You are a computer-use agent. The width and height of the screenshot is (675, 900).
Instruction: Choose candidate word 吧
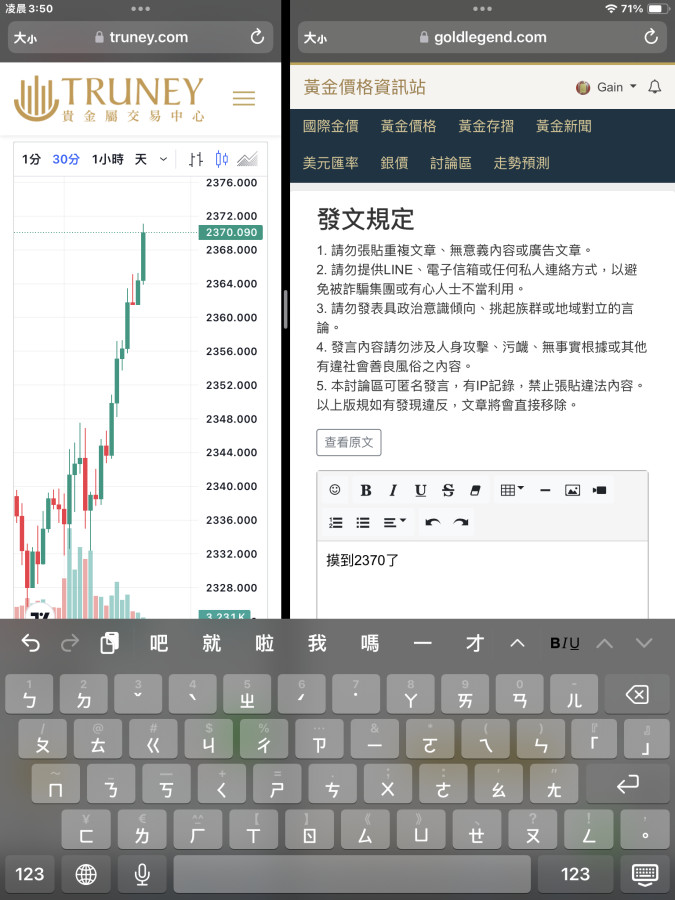click(158, 643)
